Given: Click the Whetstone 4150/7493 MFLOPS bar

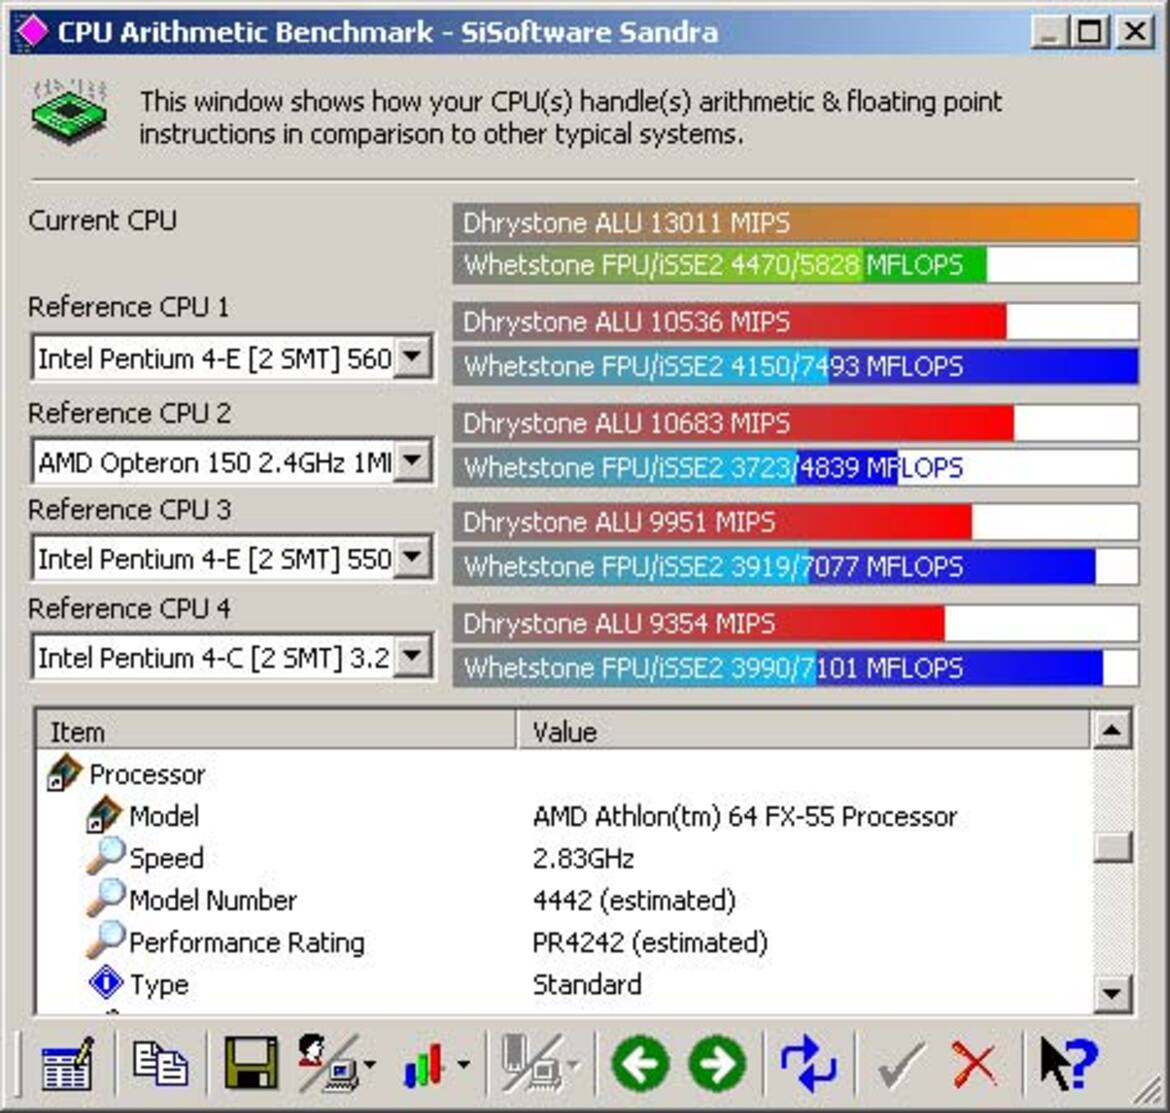Looking at the screenshot, I should (x=795, y=366).
